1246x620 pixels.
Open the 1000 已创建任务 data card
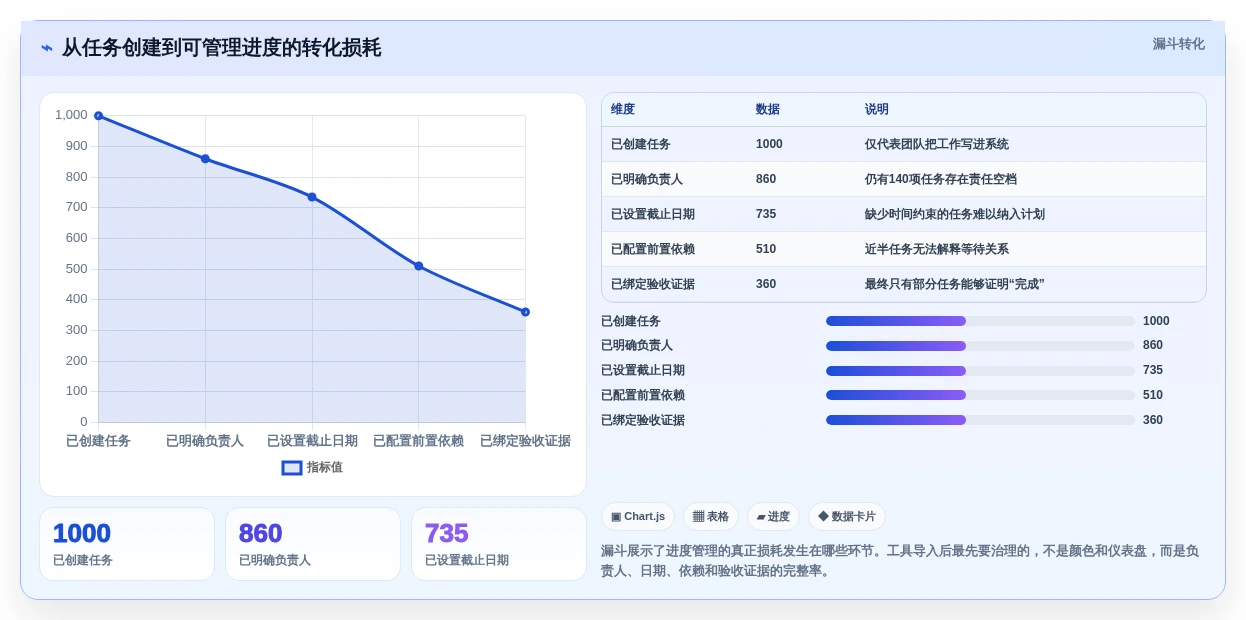pyautogui.click(x=127, y=544)
